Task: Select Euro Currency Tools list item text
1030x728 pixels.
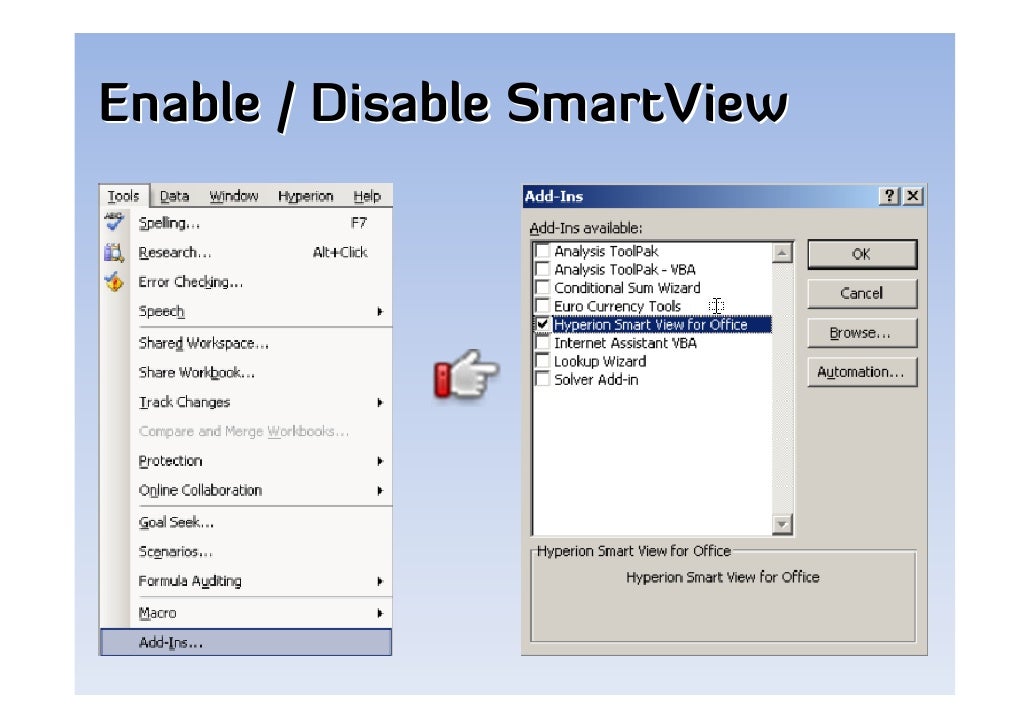Action: click(x=617, y=306)
